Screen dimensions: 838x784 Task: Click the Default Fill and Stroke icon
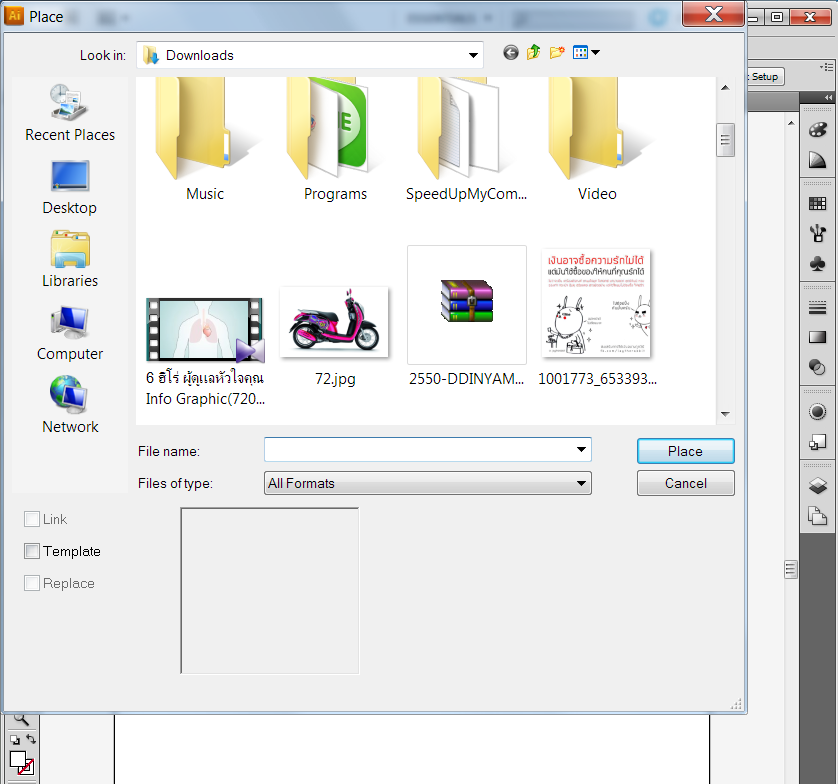tap(15, 740)
